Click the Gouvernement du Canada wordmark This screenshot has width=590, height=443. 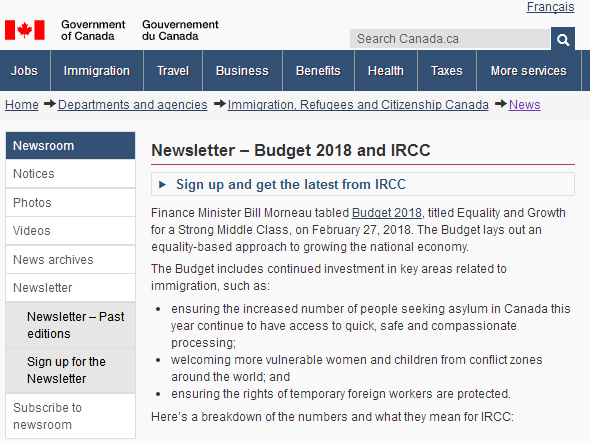pyautogui.click(x=180, y=30)
